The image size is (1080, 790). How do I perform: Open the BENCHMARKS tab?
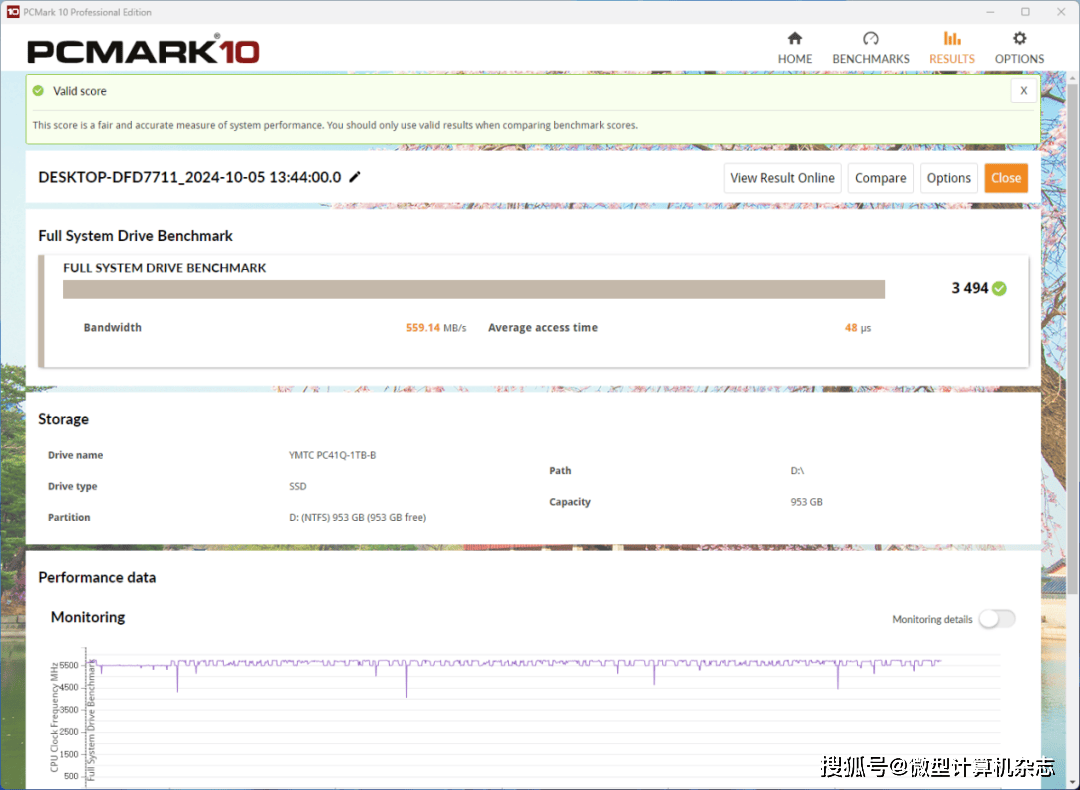(x=871, y=48)
